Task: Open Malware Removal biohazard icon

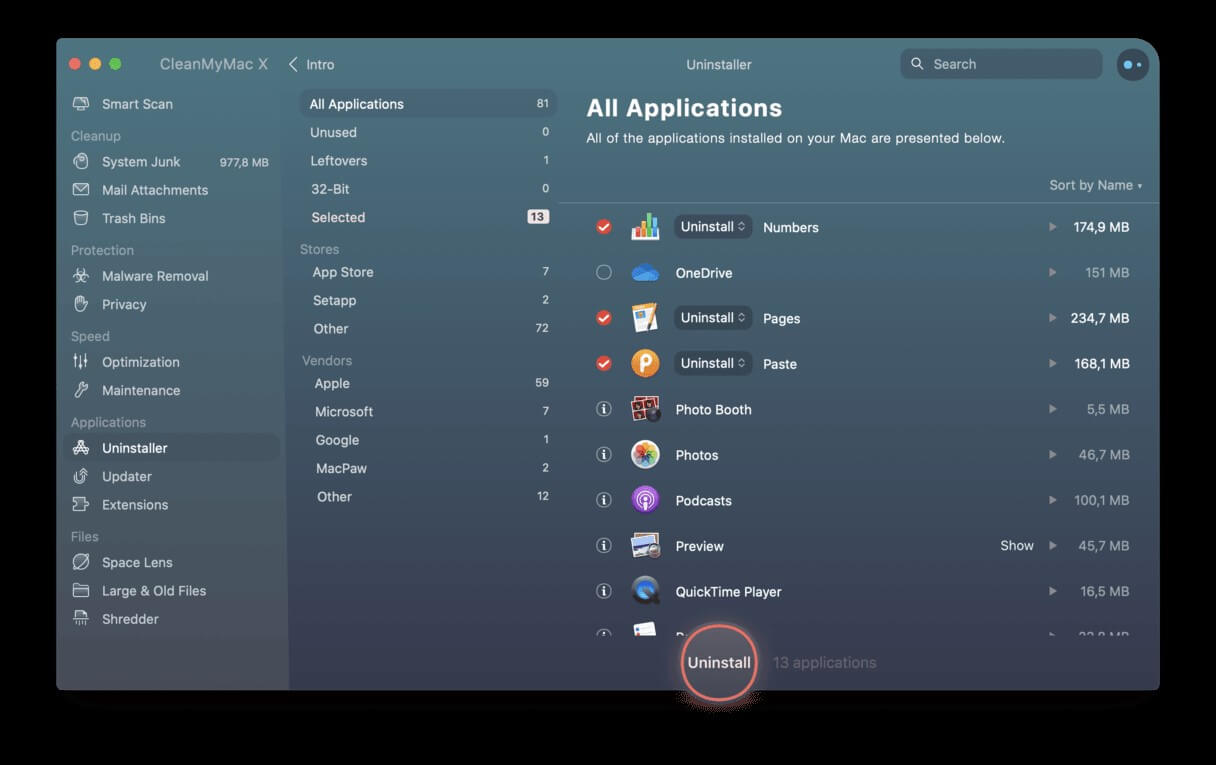Action: point(81,276)
